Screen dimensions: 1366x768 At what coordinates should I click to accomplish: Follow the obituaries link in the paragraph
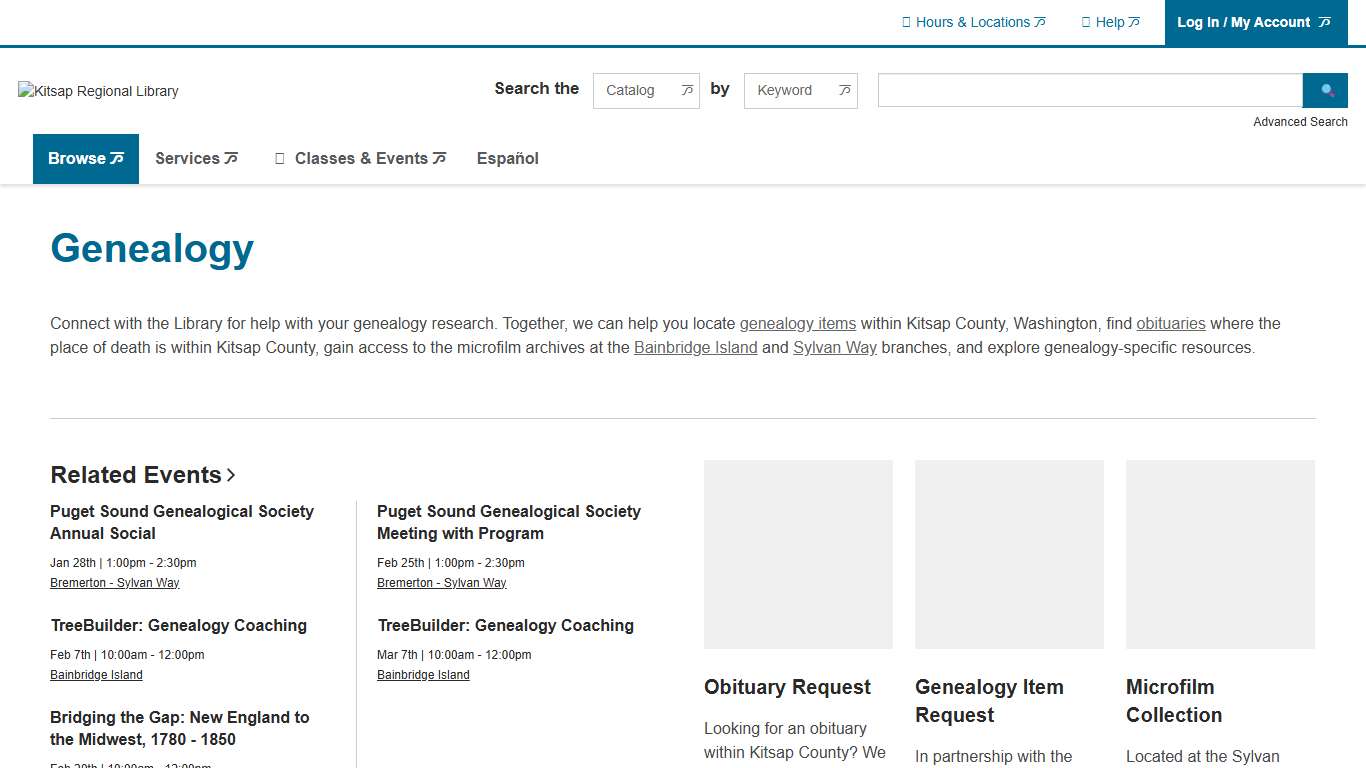point(1170,324)
